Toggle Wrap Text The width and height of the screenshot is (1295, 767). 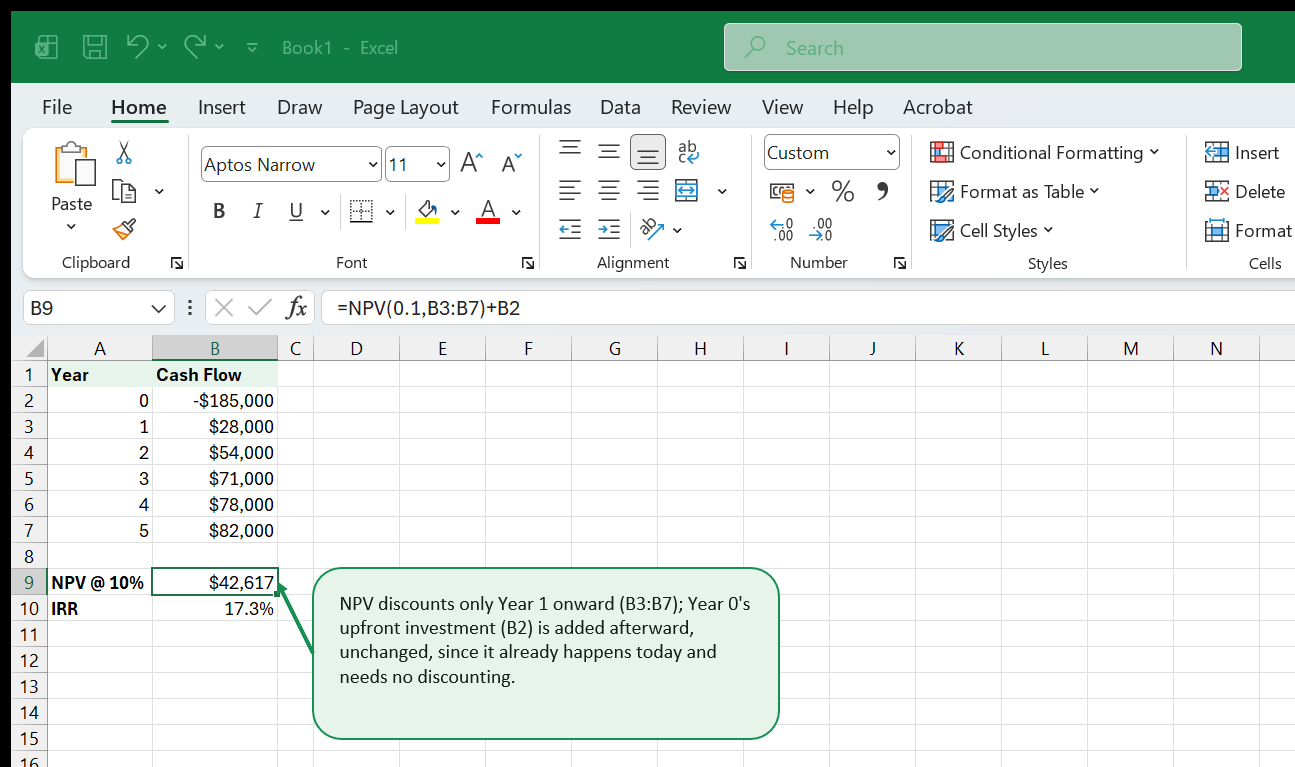[688, 152]
